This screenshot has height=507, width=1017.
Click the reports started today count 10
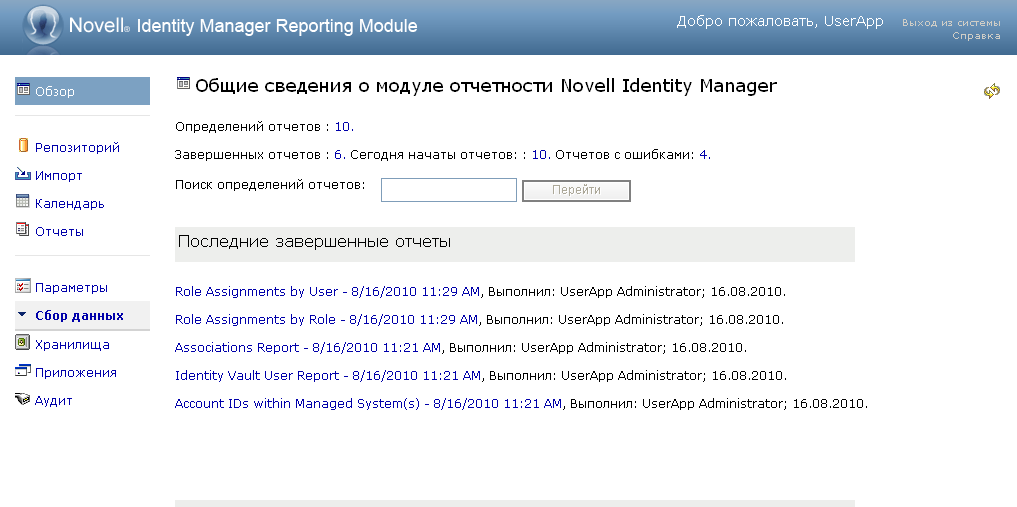540,155
